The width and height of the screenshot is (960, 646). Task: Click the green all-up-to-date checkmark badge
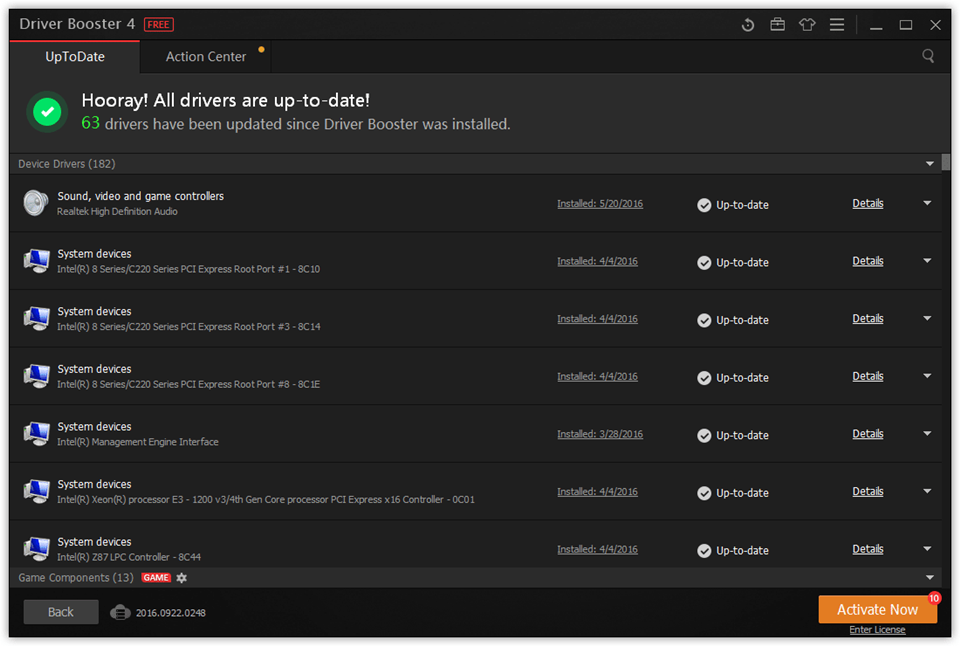click(47, 111)
